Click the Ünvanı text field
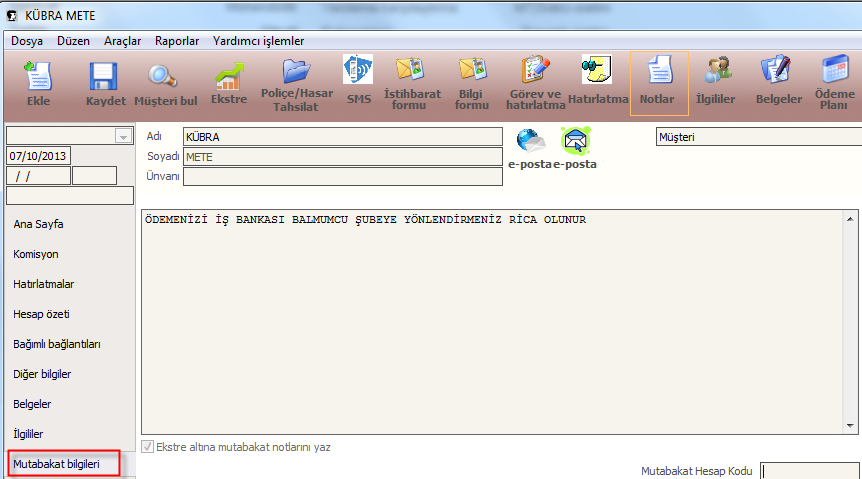The height and width of the screenshot is (479, 862). pyautogui.click(x=342, y=176)
